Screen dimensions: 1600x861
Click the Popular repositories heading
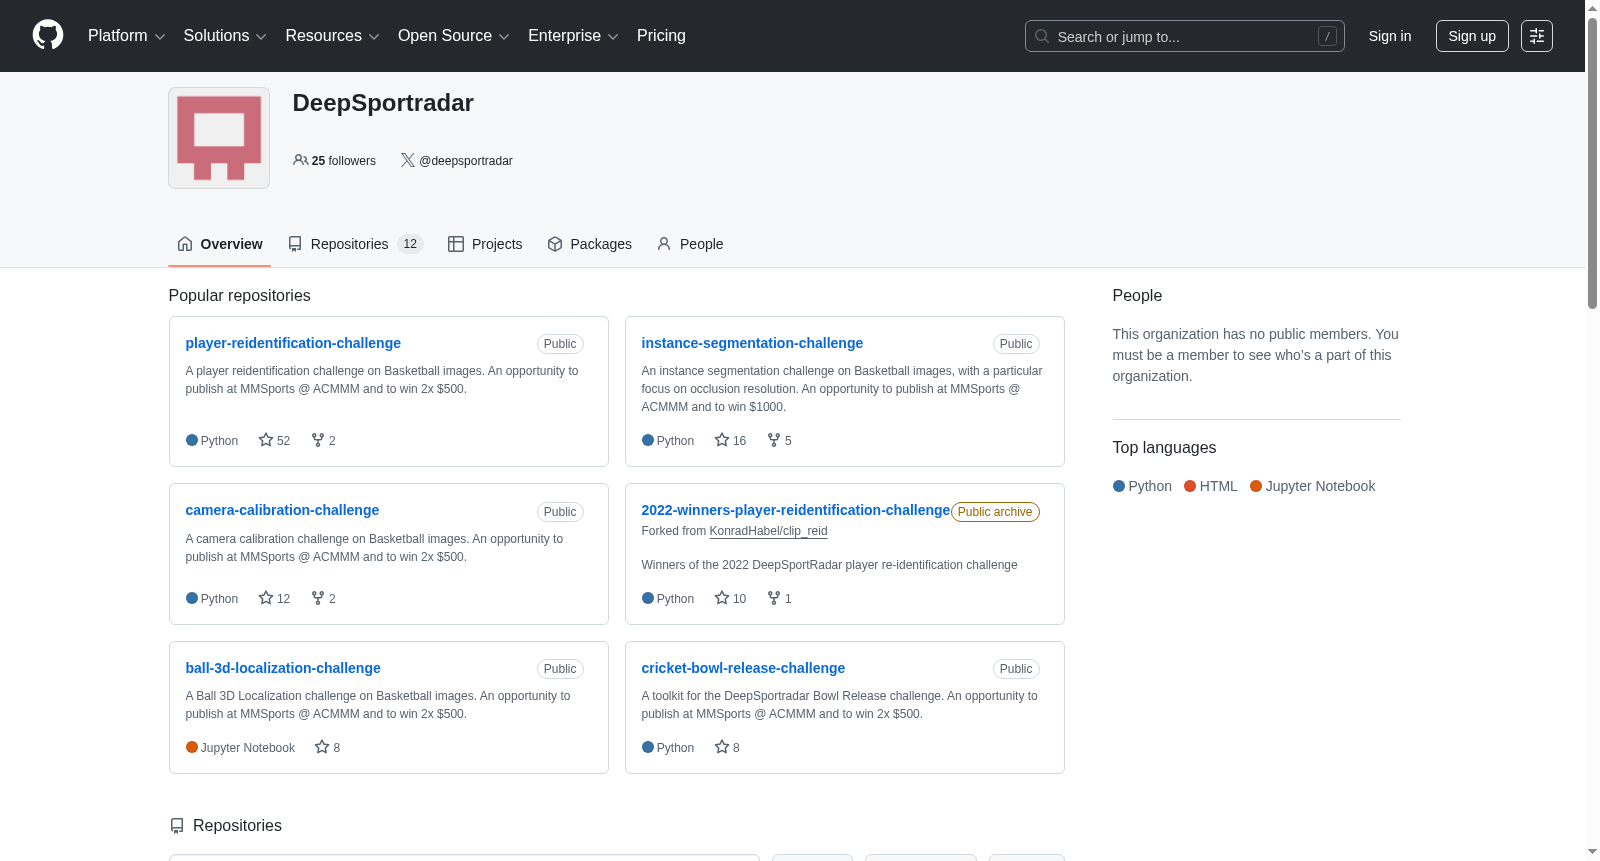240,296
